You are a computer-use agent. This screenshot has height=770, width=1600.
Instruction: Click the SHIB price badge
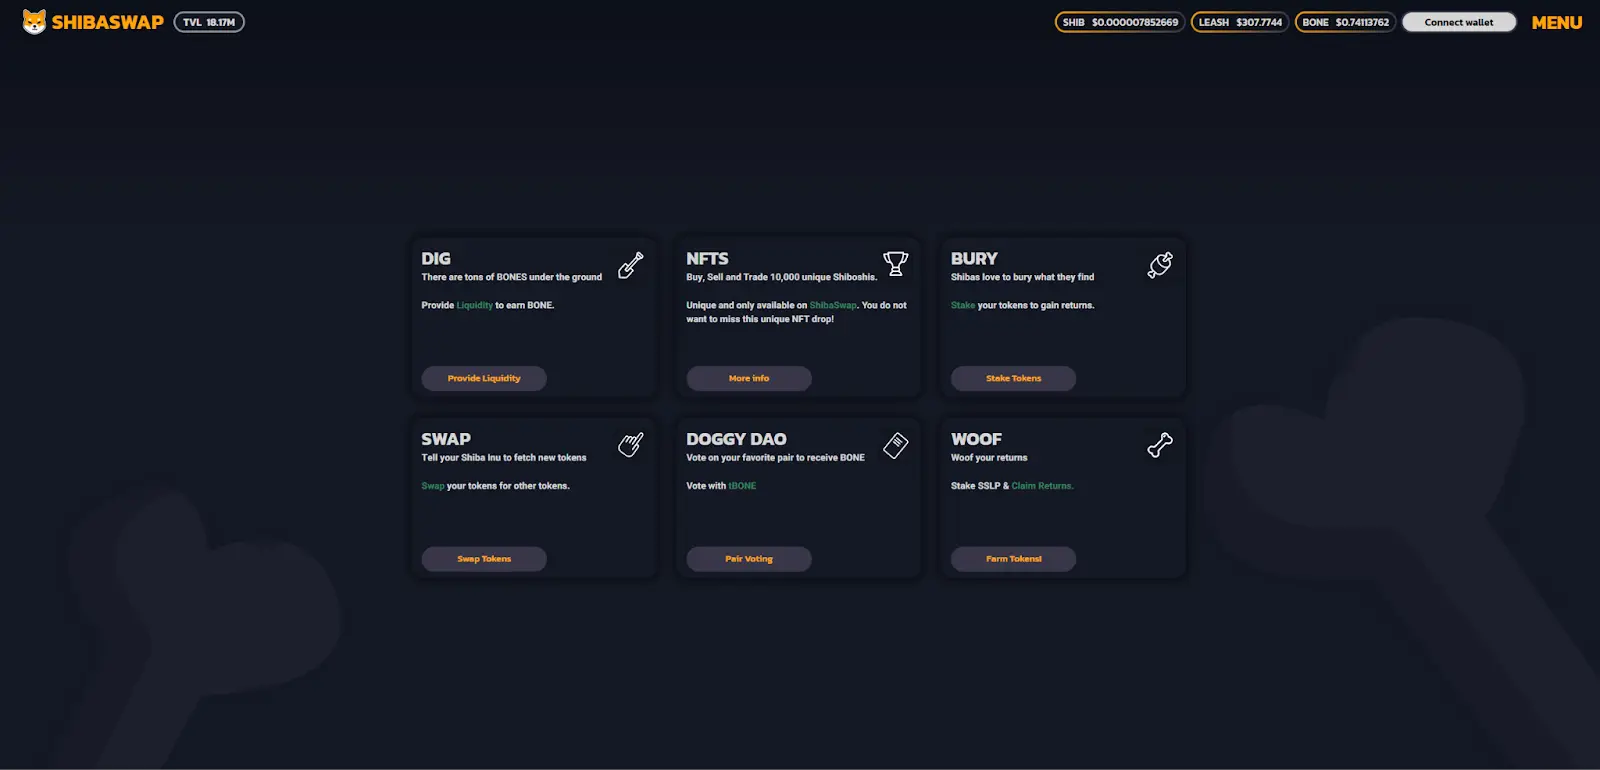tap(1120, 22)
